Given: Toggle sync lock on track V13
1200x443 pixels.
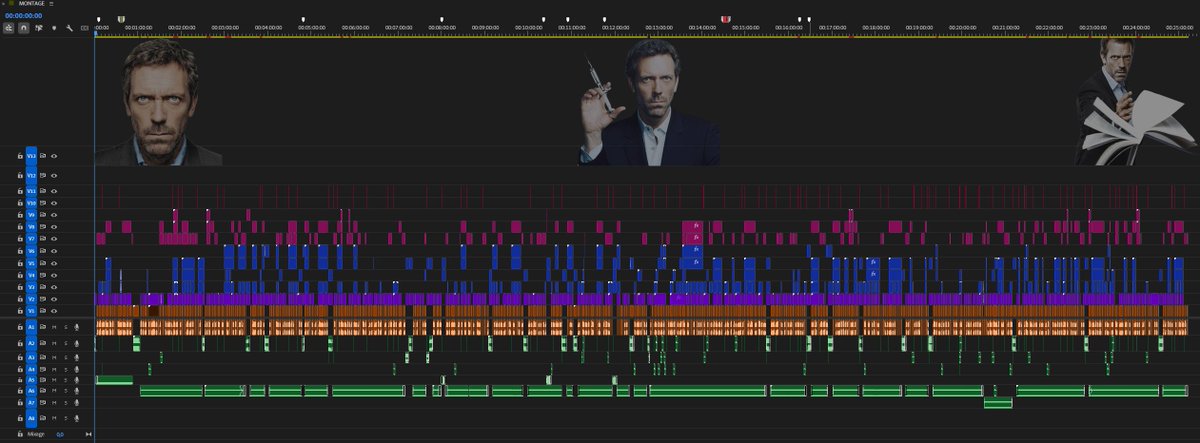Looking at the screenshot, I should click(x=43, y=156).
